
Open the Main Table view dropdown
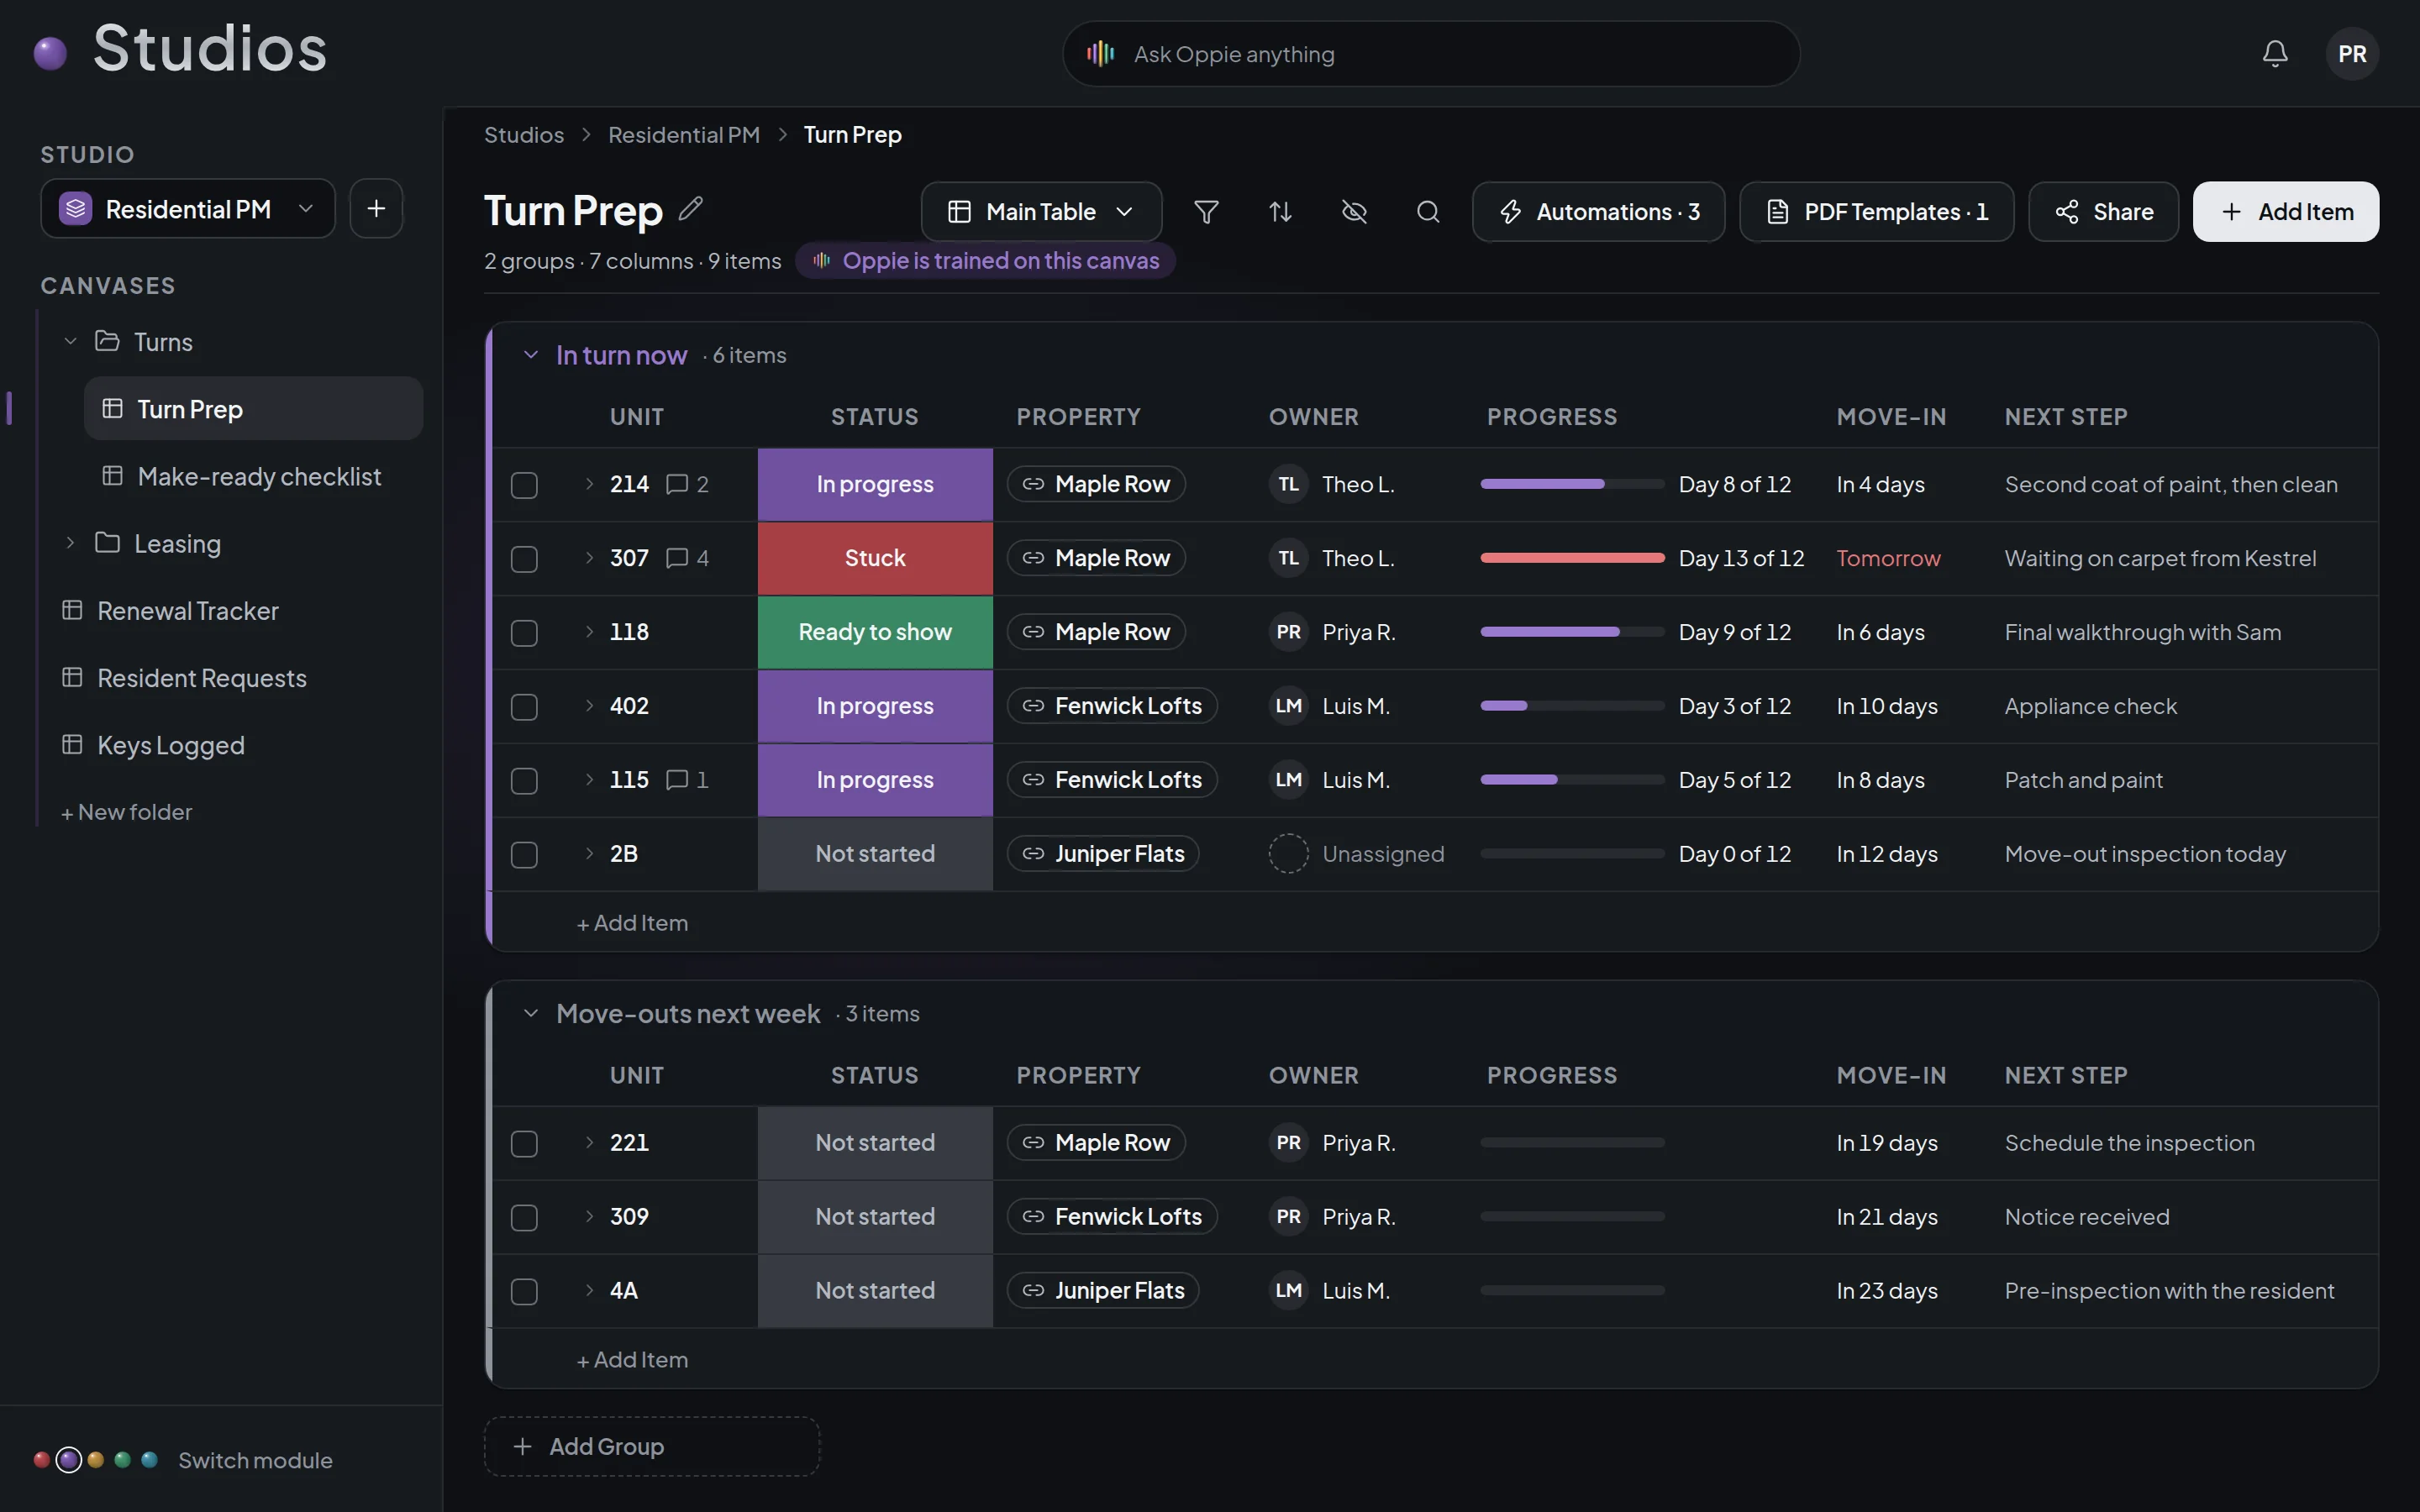[x=1041, y=212]
